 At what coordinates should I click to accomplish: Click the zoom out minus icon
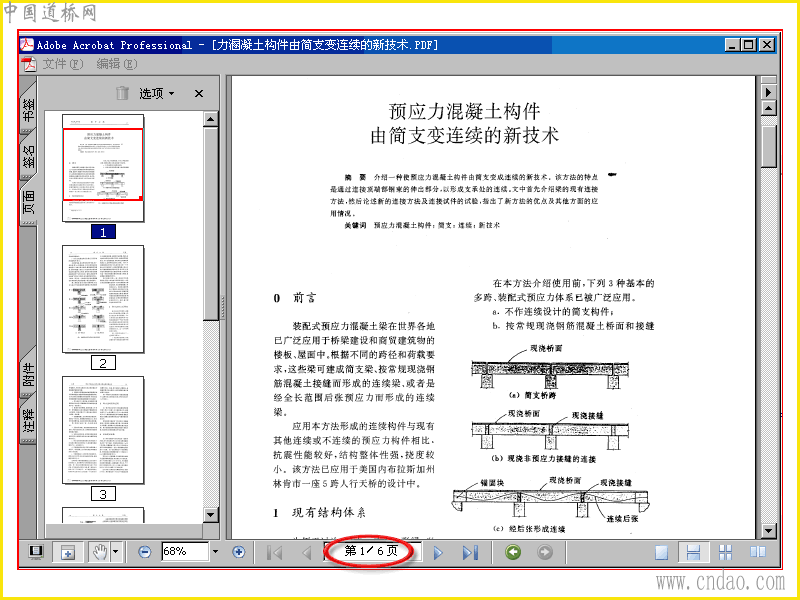tap(145, 552)
